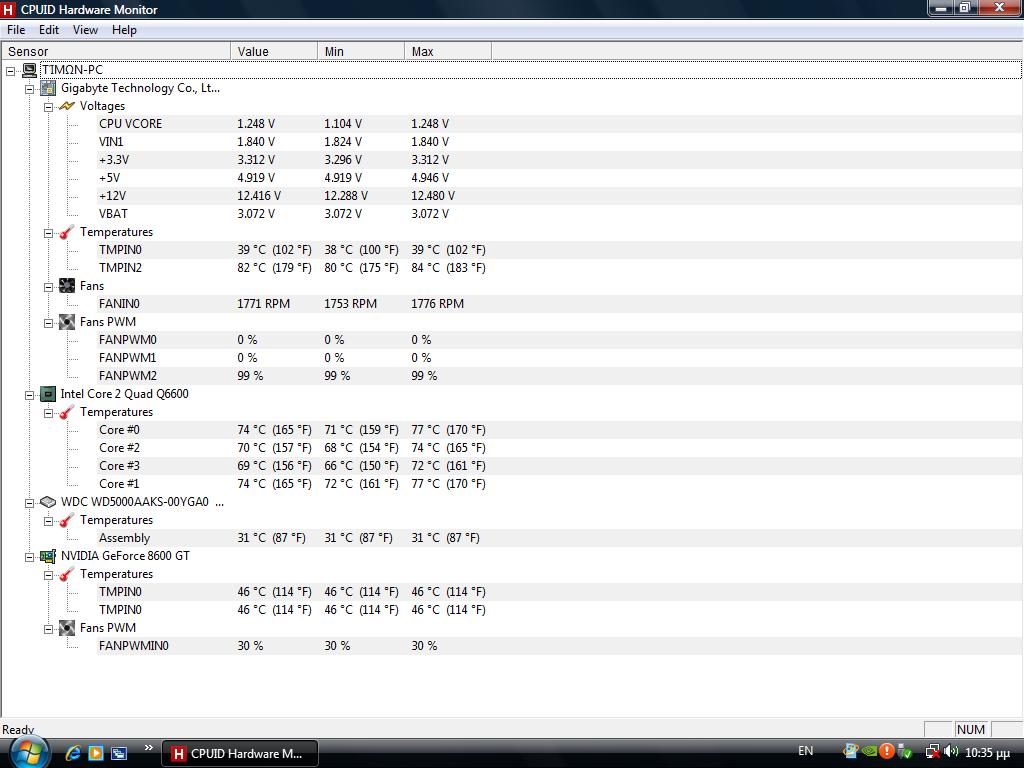The height and width of the screenshot is (768, 1024).
Task: Click the thermometer icon under Intel Core 2 Quad
Action: (x=67, y=412)
